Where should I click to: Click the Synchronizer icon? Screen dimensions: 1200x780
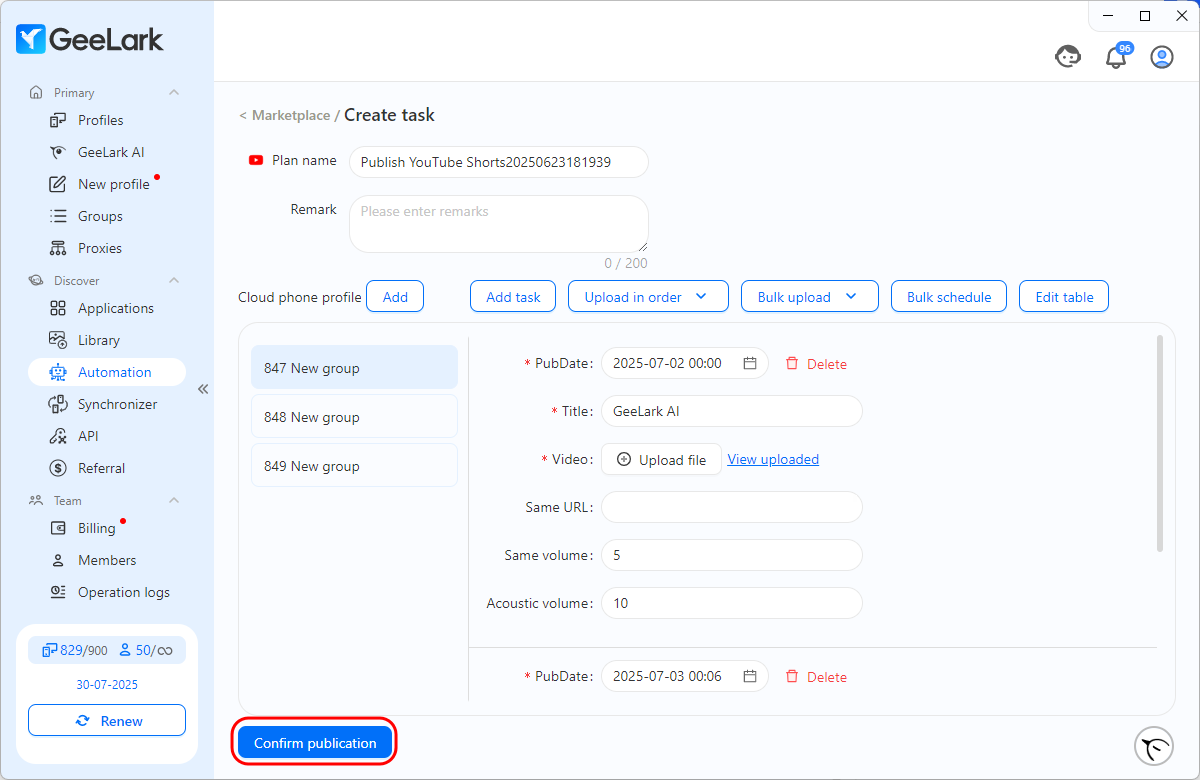pos(58,404)
